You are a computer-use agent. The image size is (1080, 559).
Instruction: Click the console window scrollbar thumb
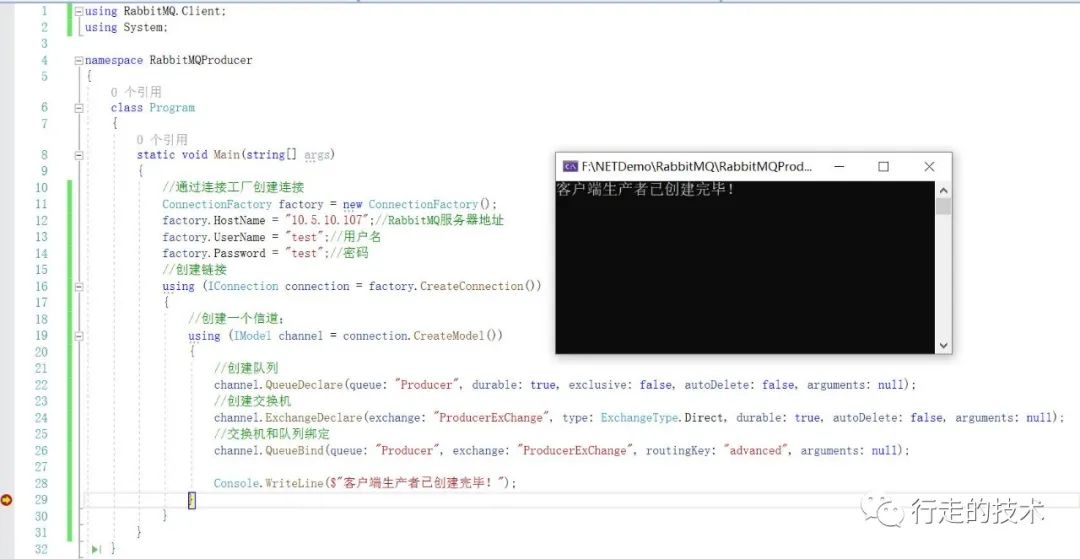click(x=943, y=206)
